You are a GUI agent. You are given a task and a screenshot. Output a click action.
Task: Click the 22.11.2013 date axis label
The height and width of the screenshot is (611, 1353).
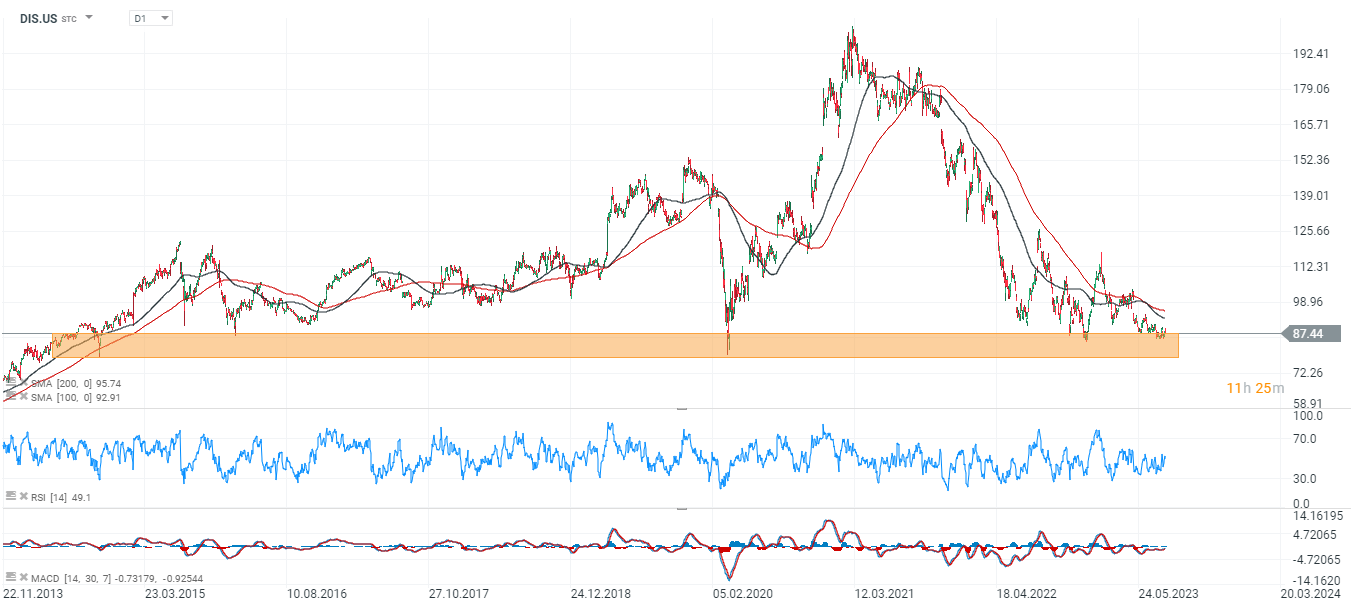tap(32, 593)
